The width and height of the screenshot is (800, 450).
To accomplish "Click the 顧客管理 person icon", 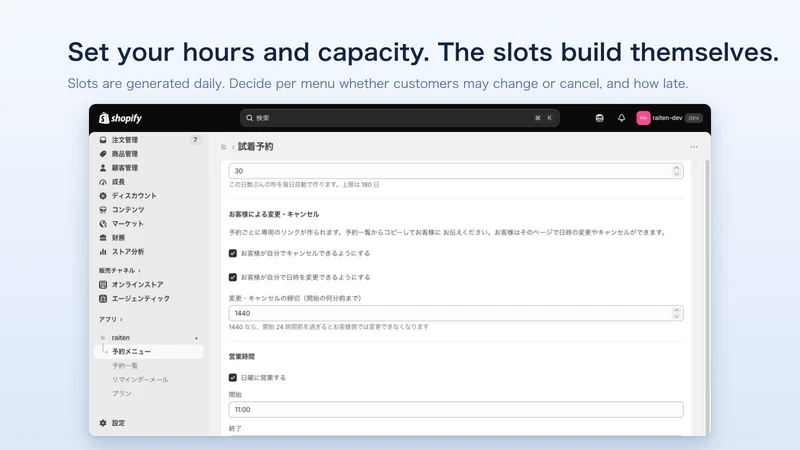I will [103, 168].
